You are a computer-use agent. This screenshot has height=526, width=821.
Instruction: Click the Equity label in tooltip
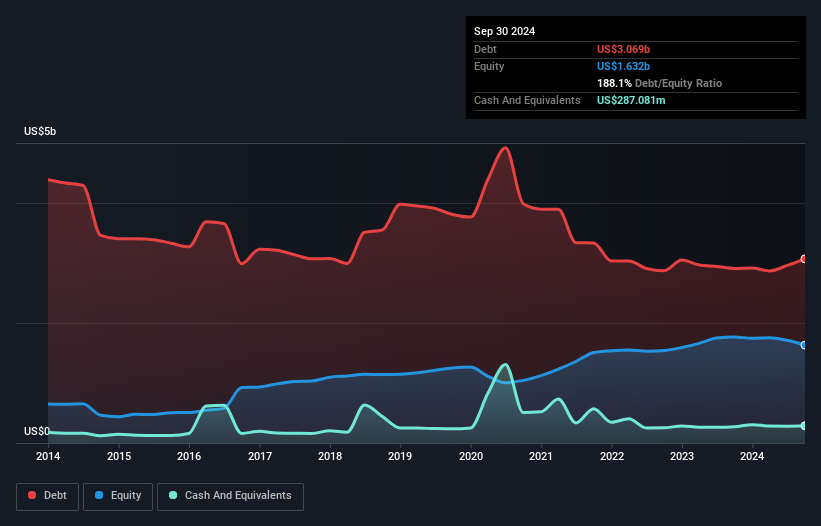pyautogui.click(x=489, y=66)
